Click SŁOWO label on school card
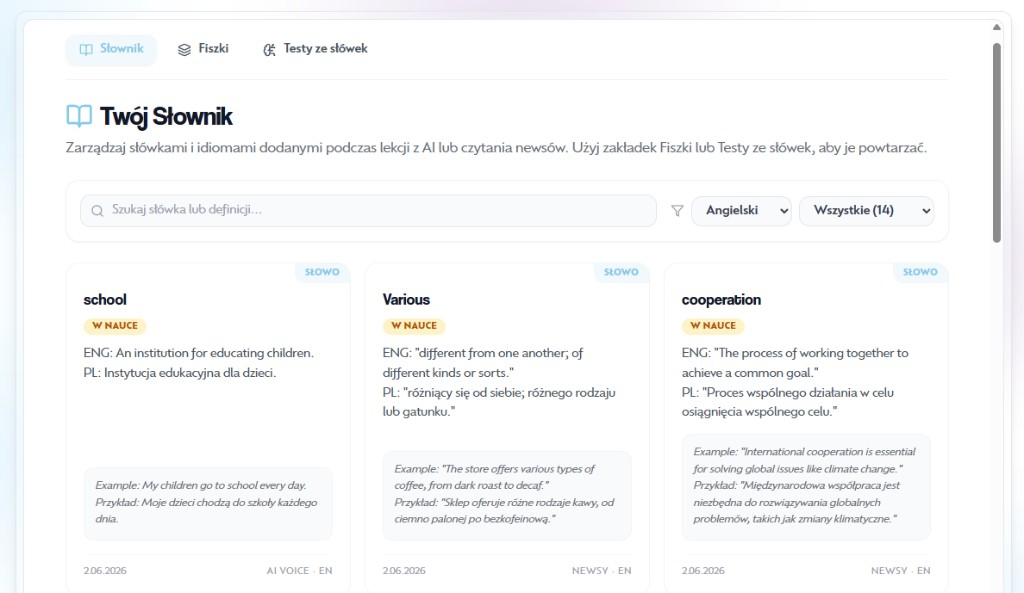The image size is (1024, 593). click(322, 272)
